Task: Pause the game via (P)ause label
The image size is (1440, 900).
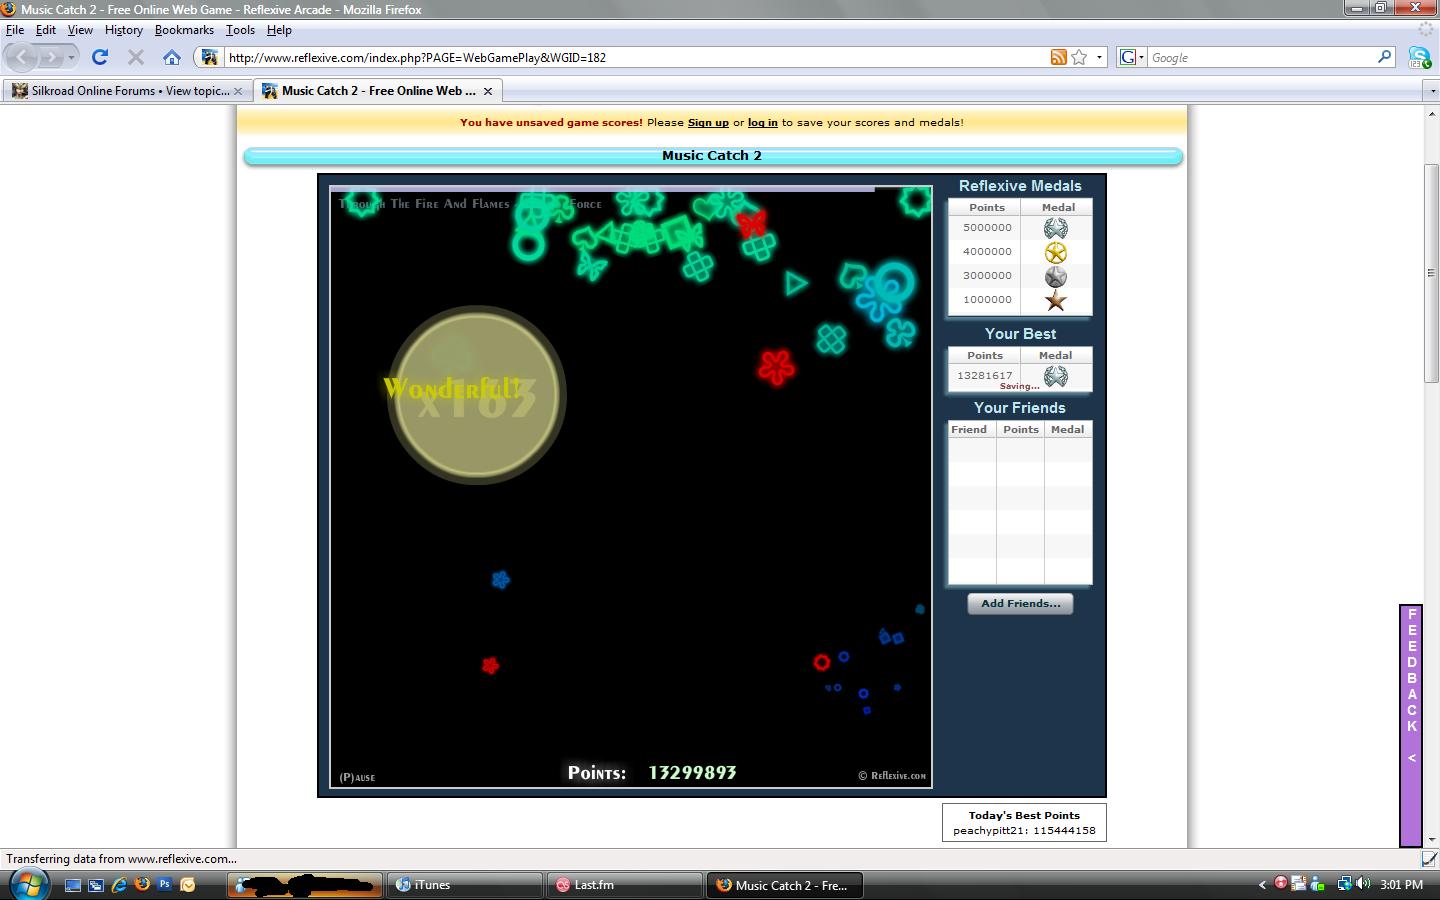Action: pyautogui.click(x=357, y=777)
